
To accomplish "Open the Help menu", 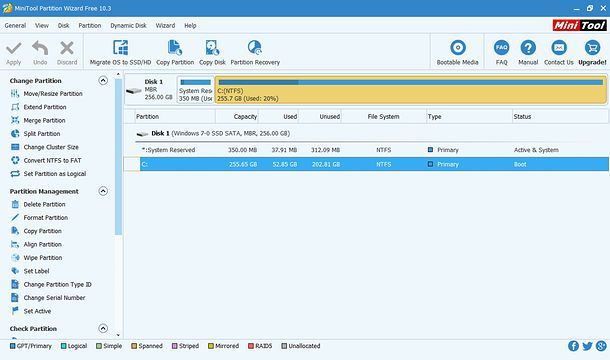I will [x=190, y=26].
